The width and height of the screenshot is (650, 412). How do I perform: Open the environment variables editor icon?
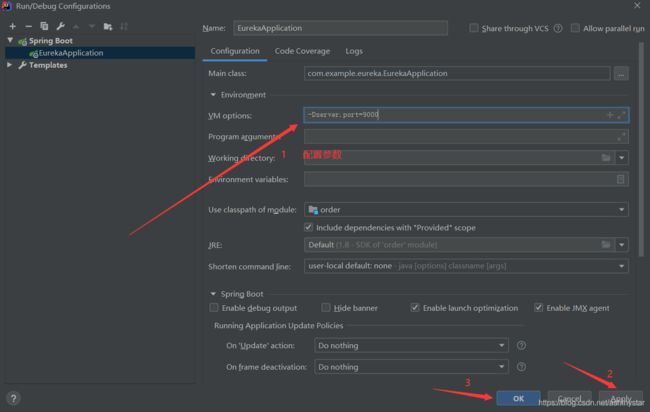pos(620,179)
